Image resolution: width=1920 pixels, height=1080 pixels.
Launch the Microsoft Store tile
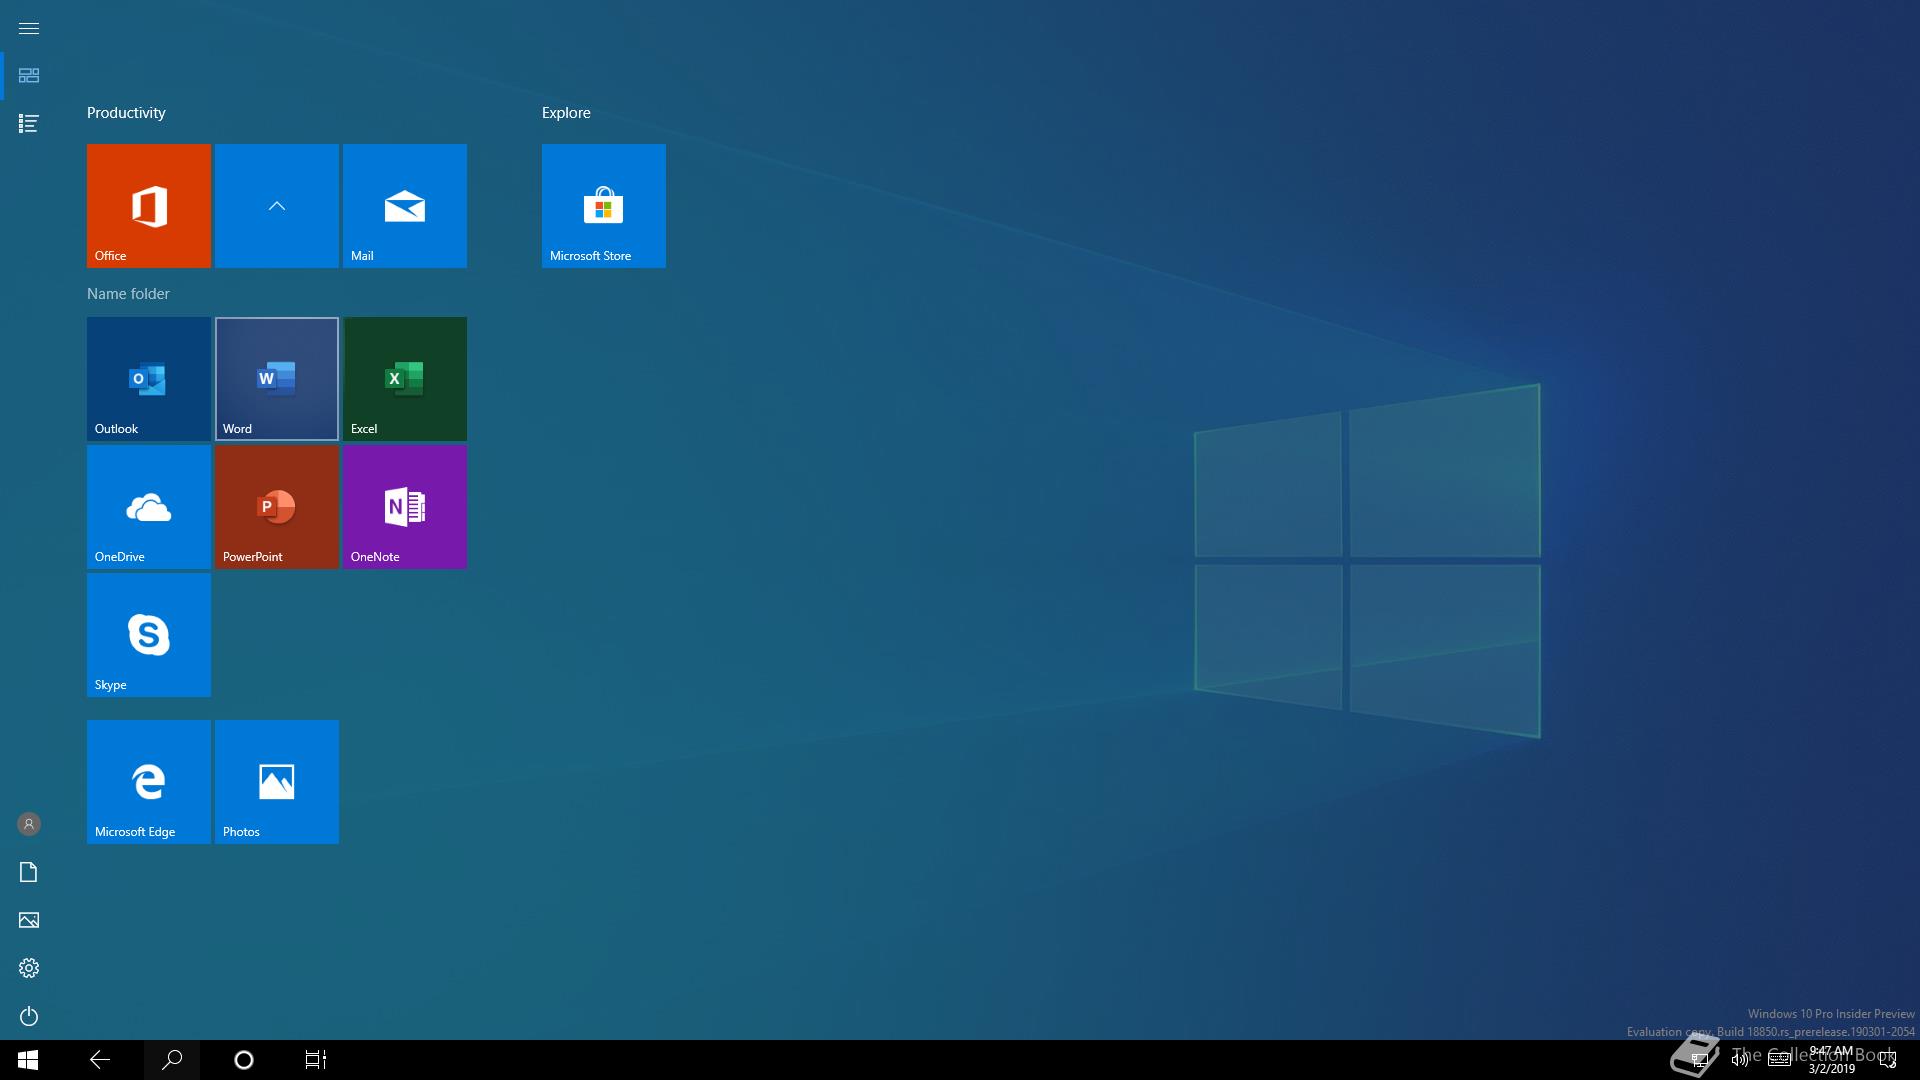[x=604, y=206]
